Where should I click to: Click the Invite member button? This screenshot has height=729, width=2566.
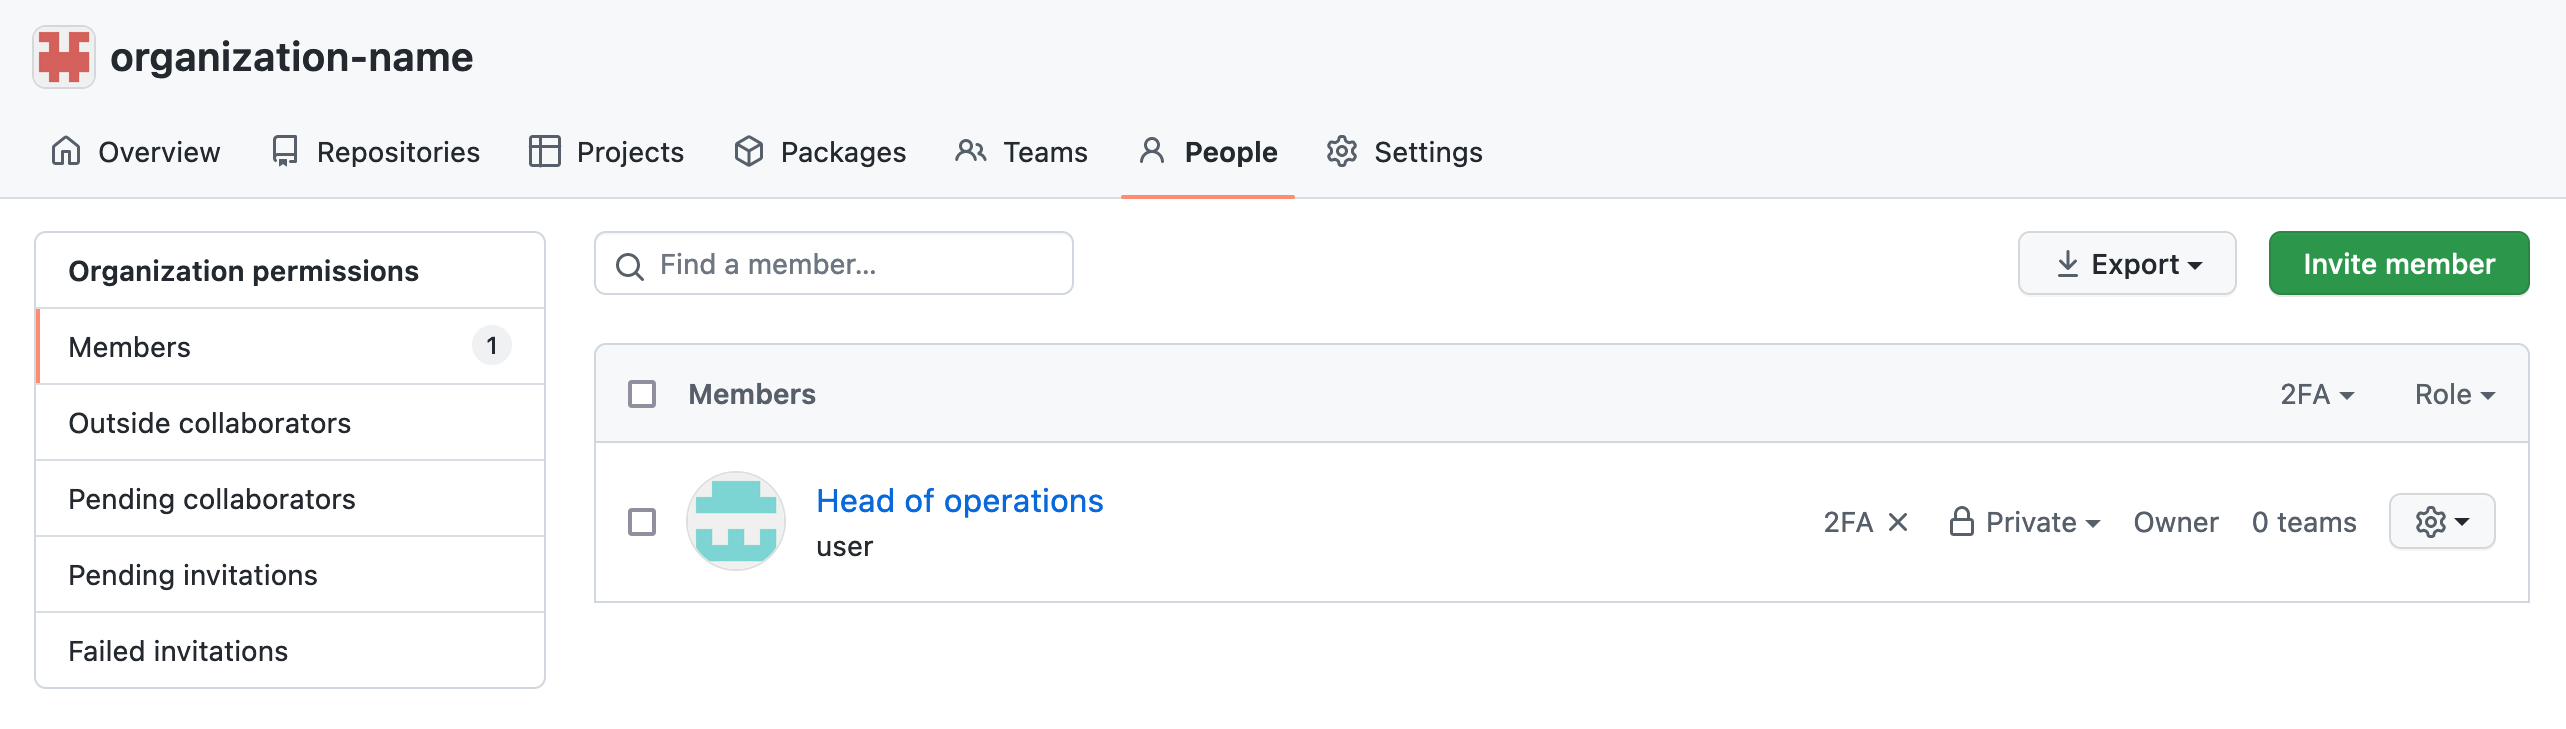[x=2399, y=264]
